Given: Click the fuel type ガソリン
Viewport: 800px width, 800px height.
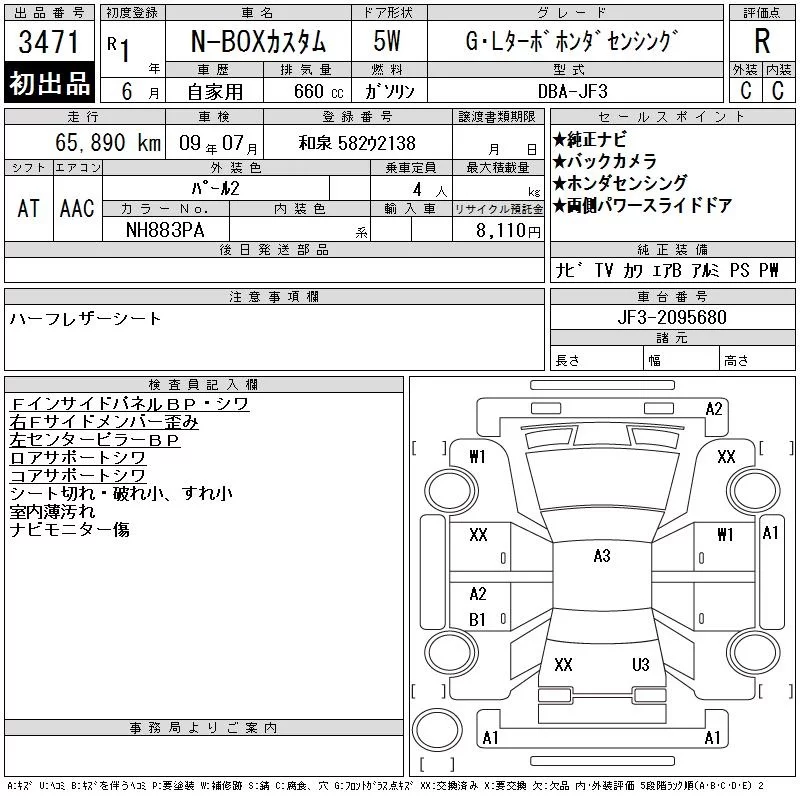Looking at the screenshot, I should point(390,91).
